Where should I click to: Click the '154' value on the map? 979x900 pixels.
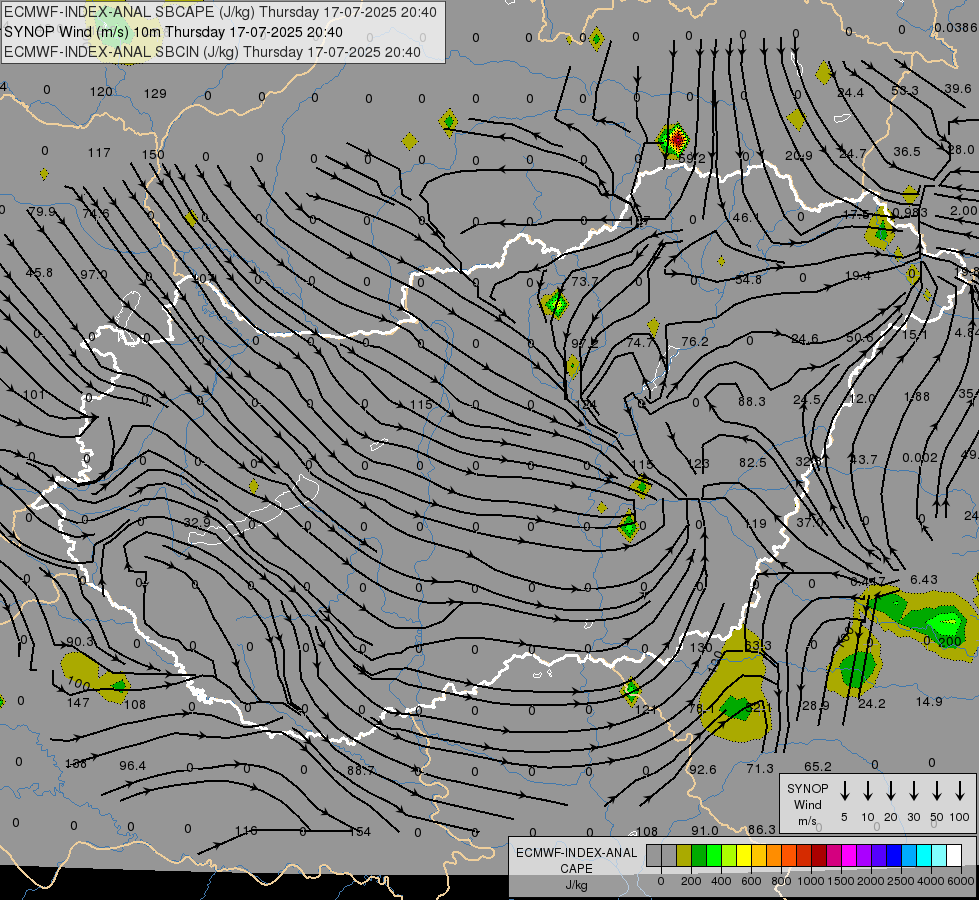pos(360,831)
